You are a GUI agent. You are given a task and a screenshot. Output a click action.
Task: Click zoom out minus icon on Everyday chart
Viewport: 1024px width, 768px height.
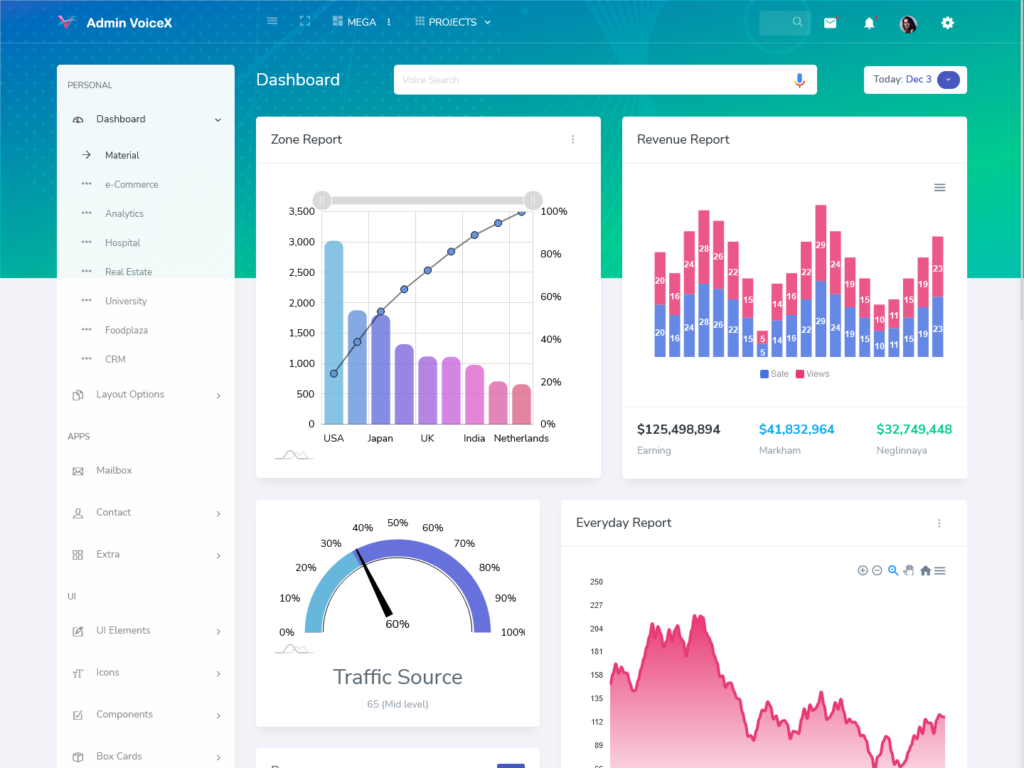coord(877,570)
